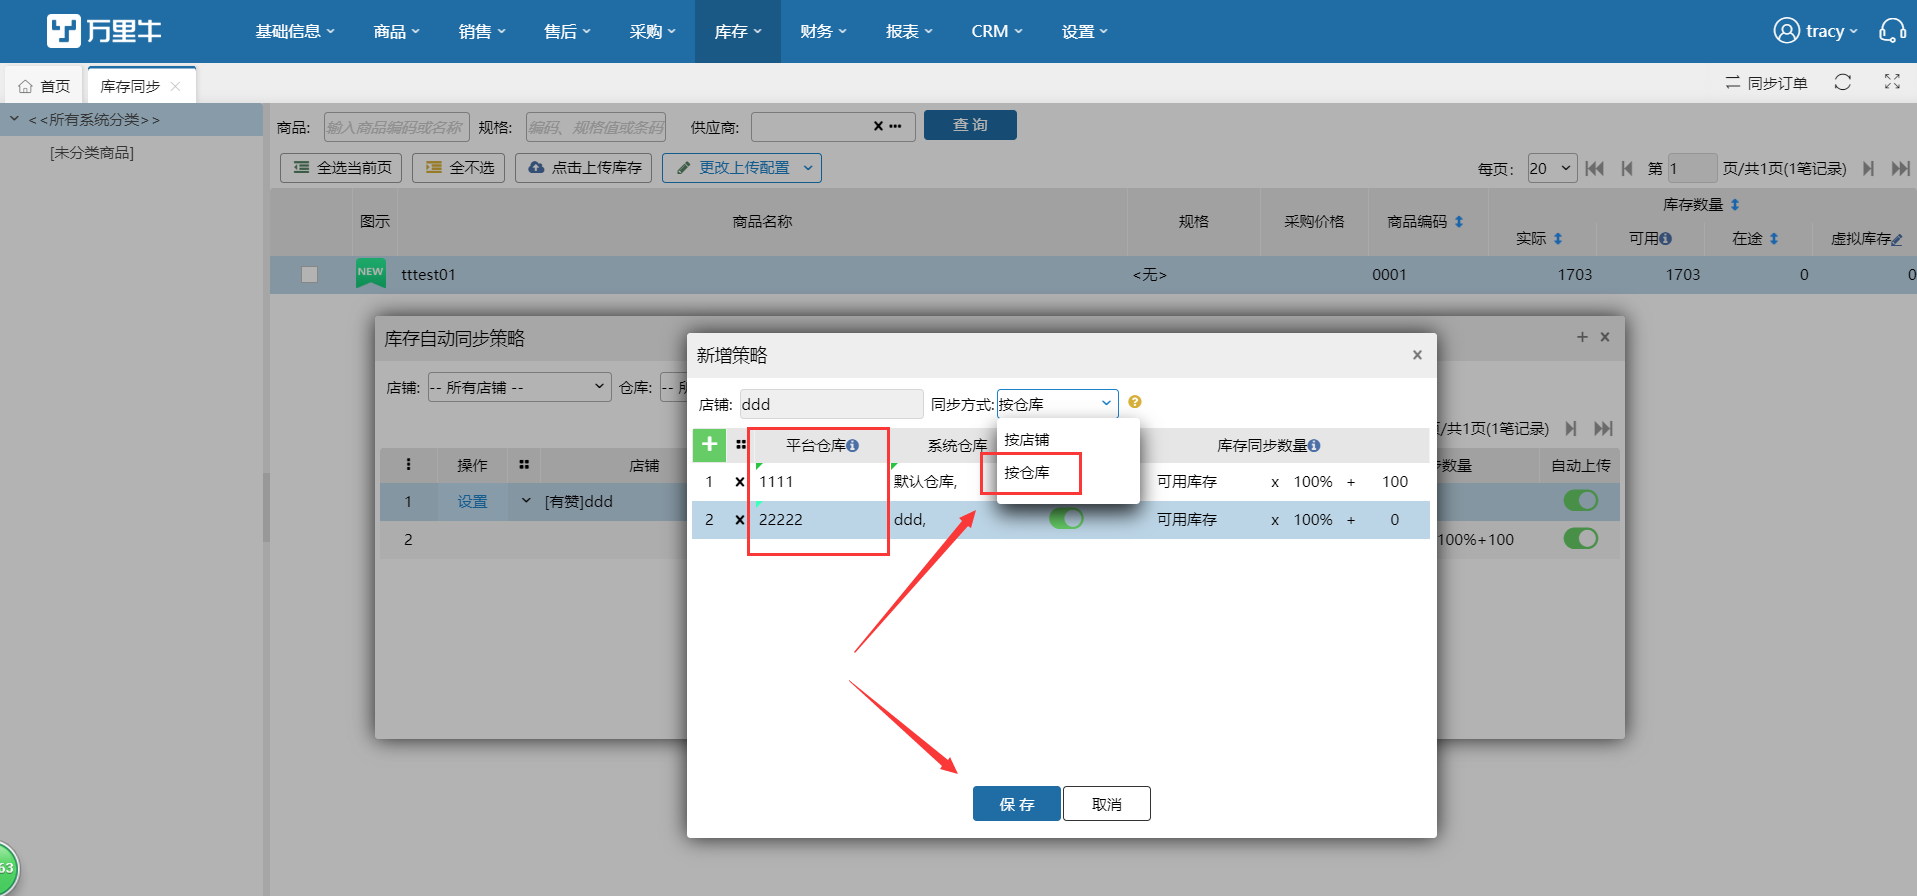Click the 保存 button
1917x896 pixels.
[x=1016, y=804]
